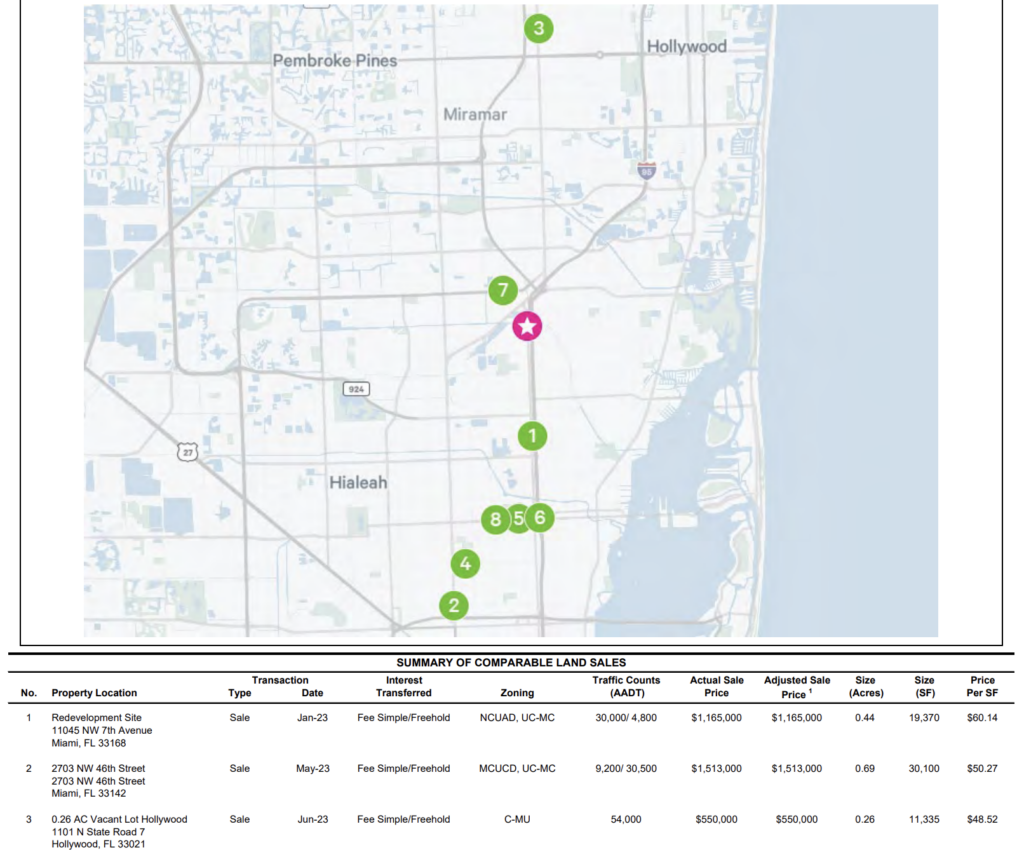Select the 0.26 AC Vacant Lot Hollywood entry

pos(119,820)
